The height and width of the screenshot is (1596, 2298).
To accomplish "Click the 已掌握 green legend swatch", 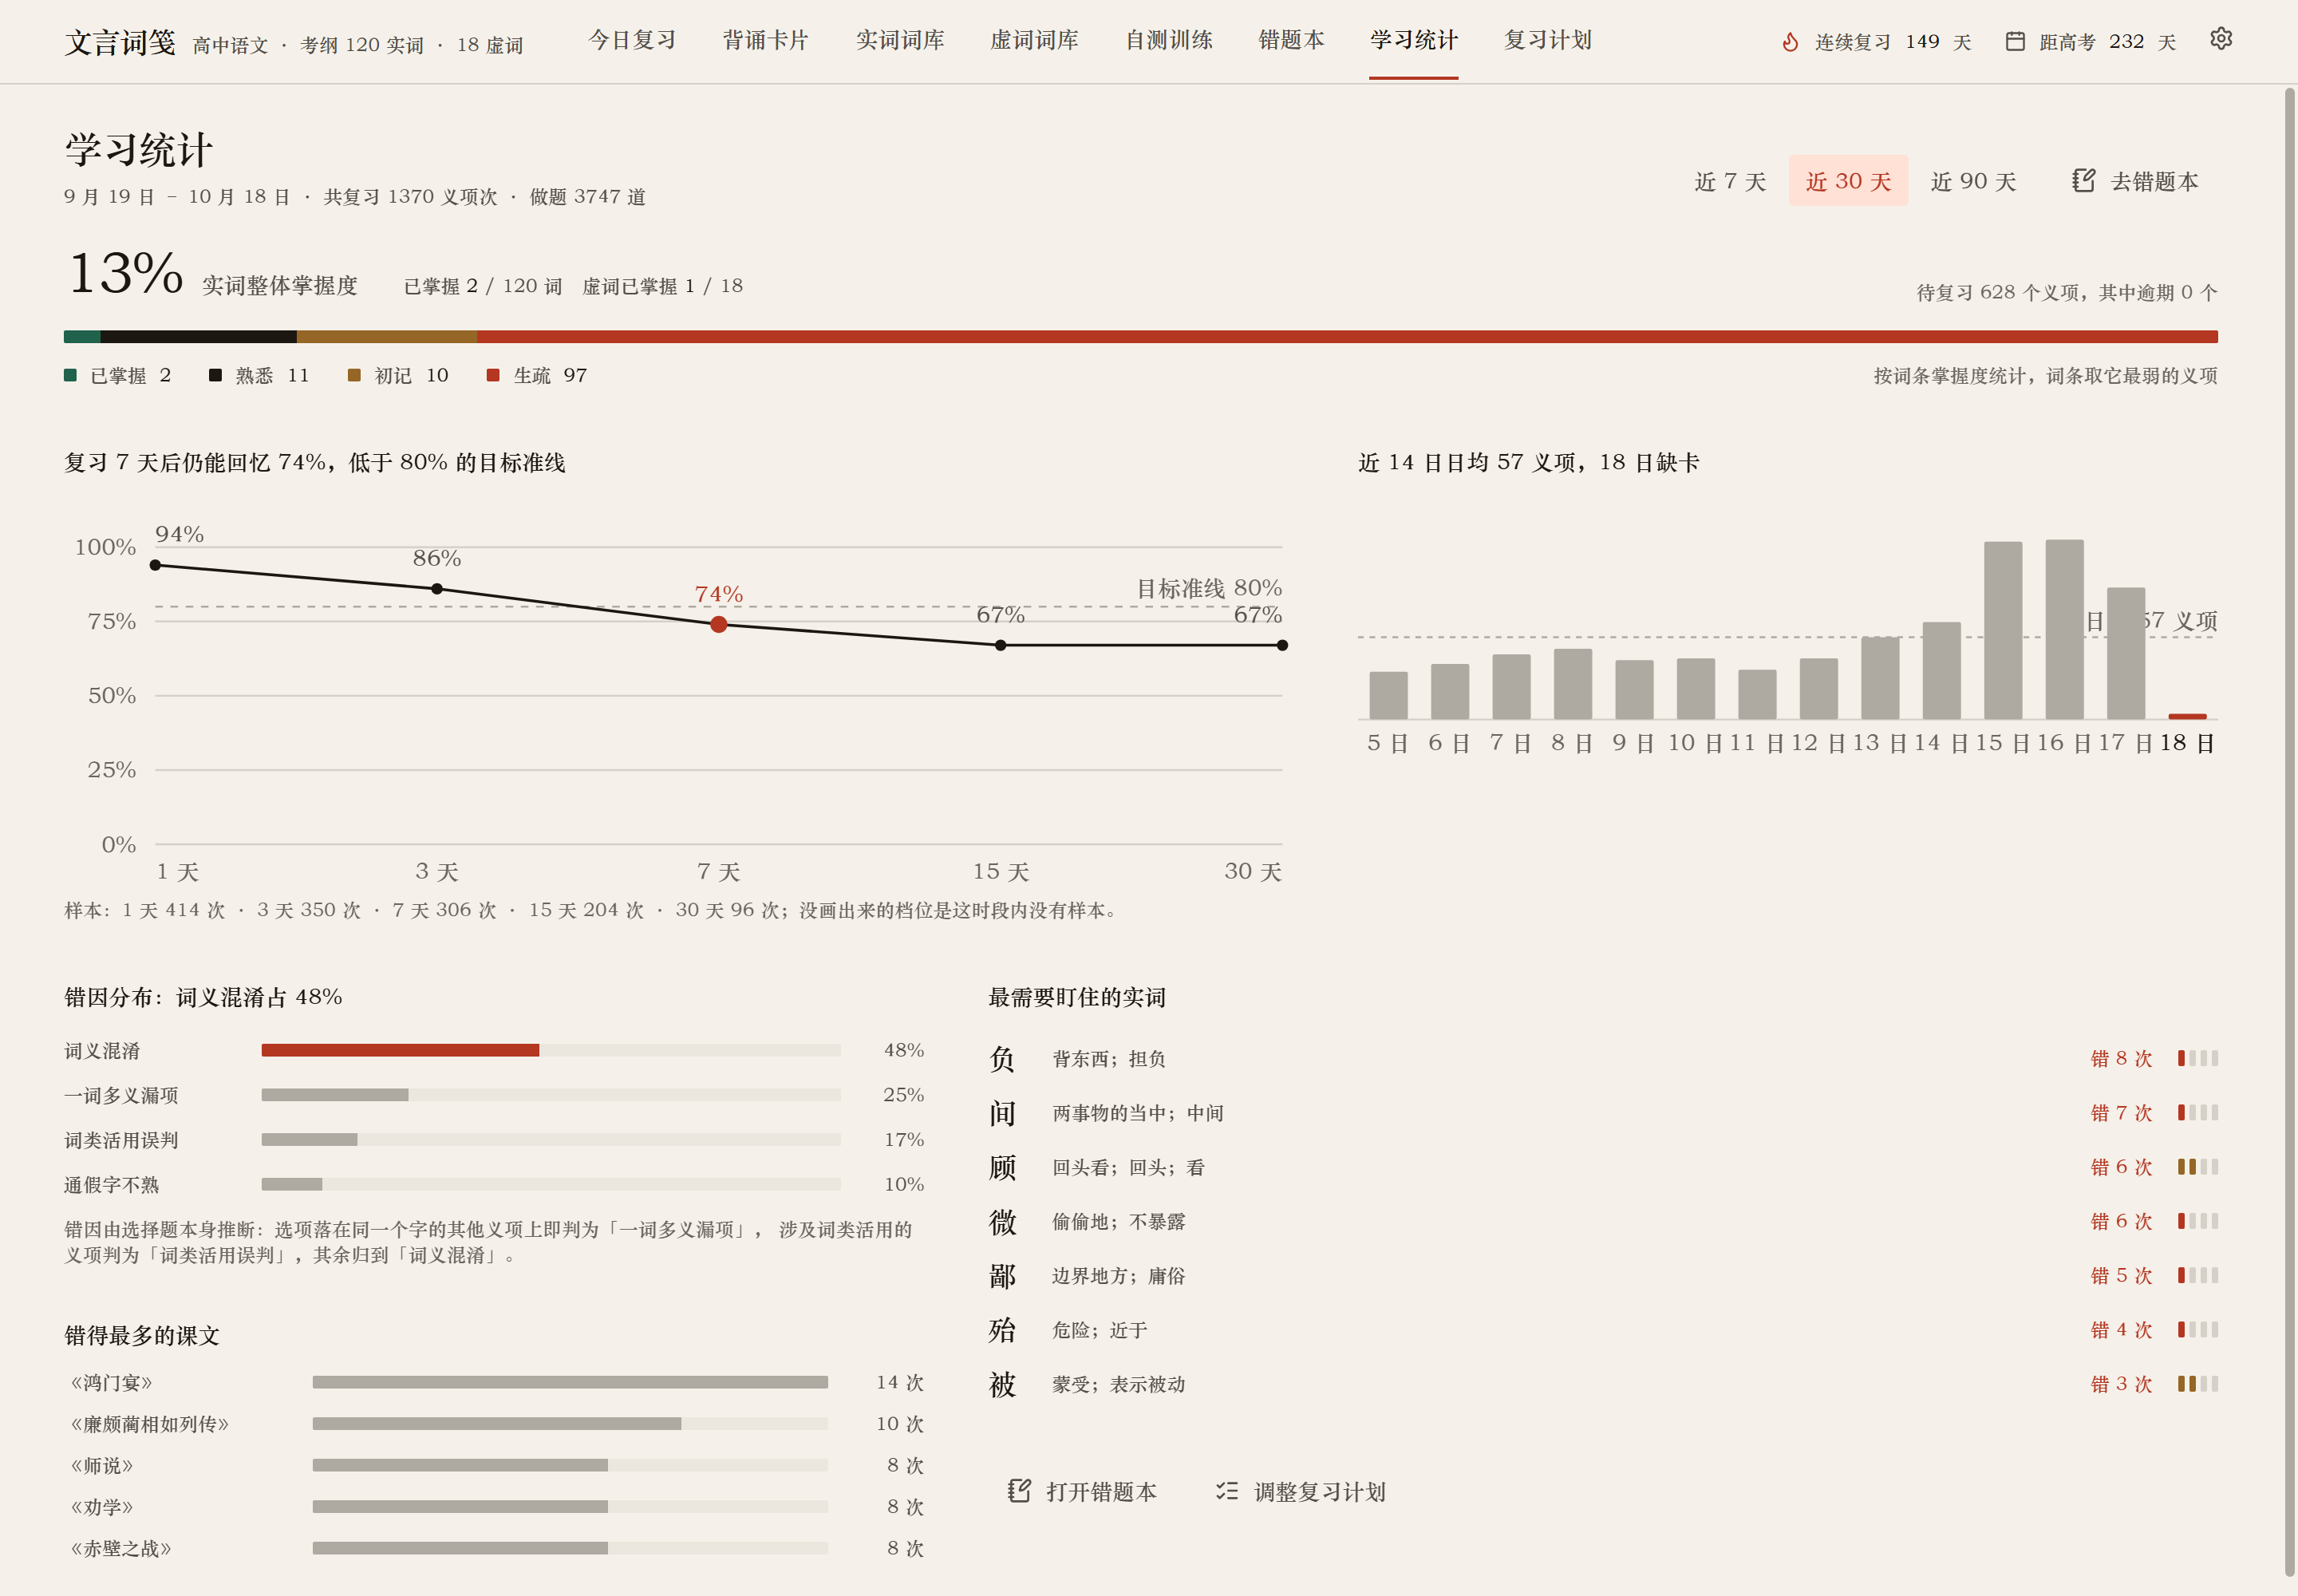I will tap(70, 375).
